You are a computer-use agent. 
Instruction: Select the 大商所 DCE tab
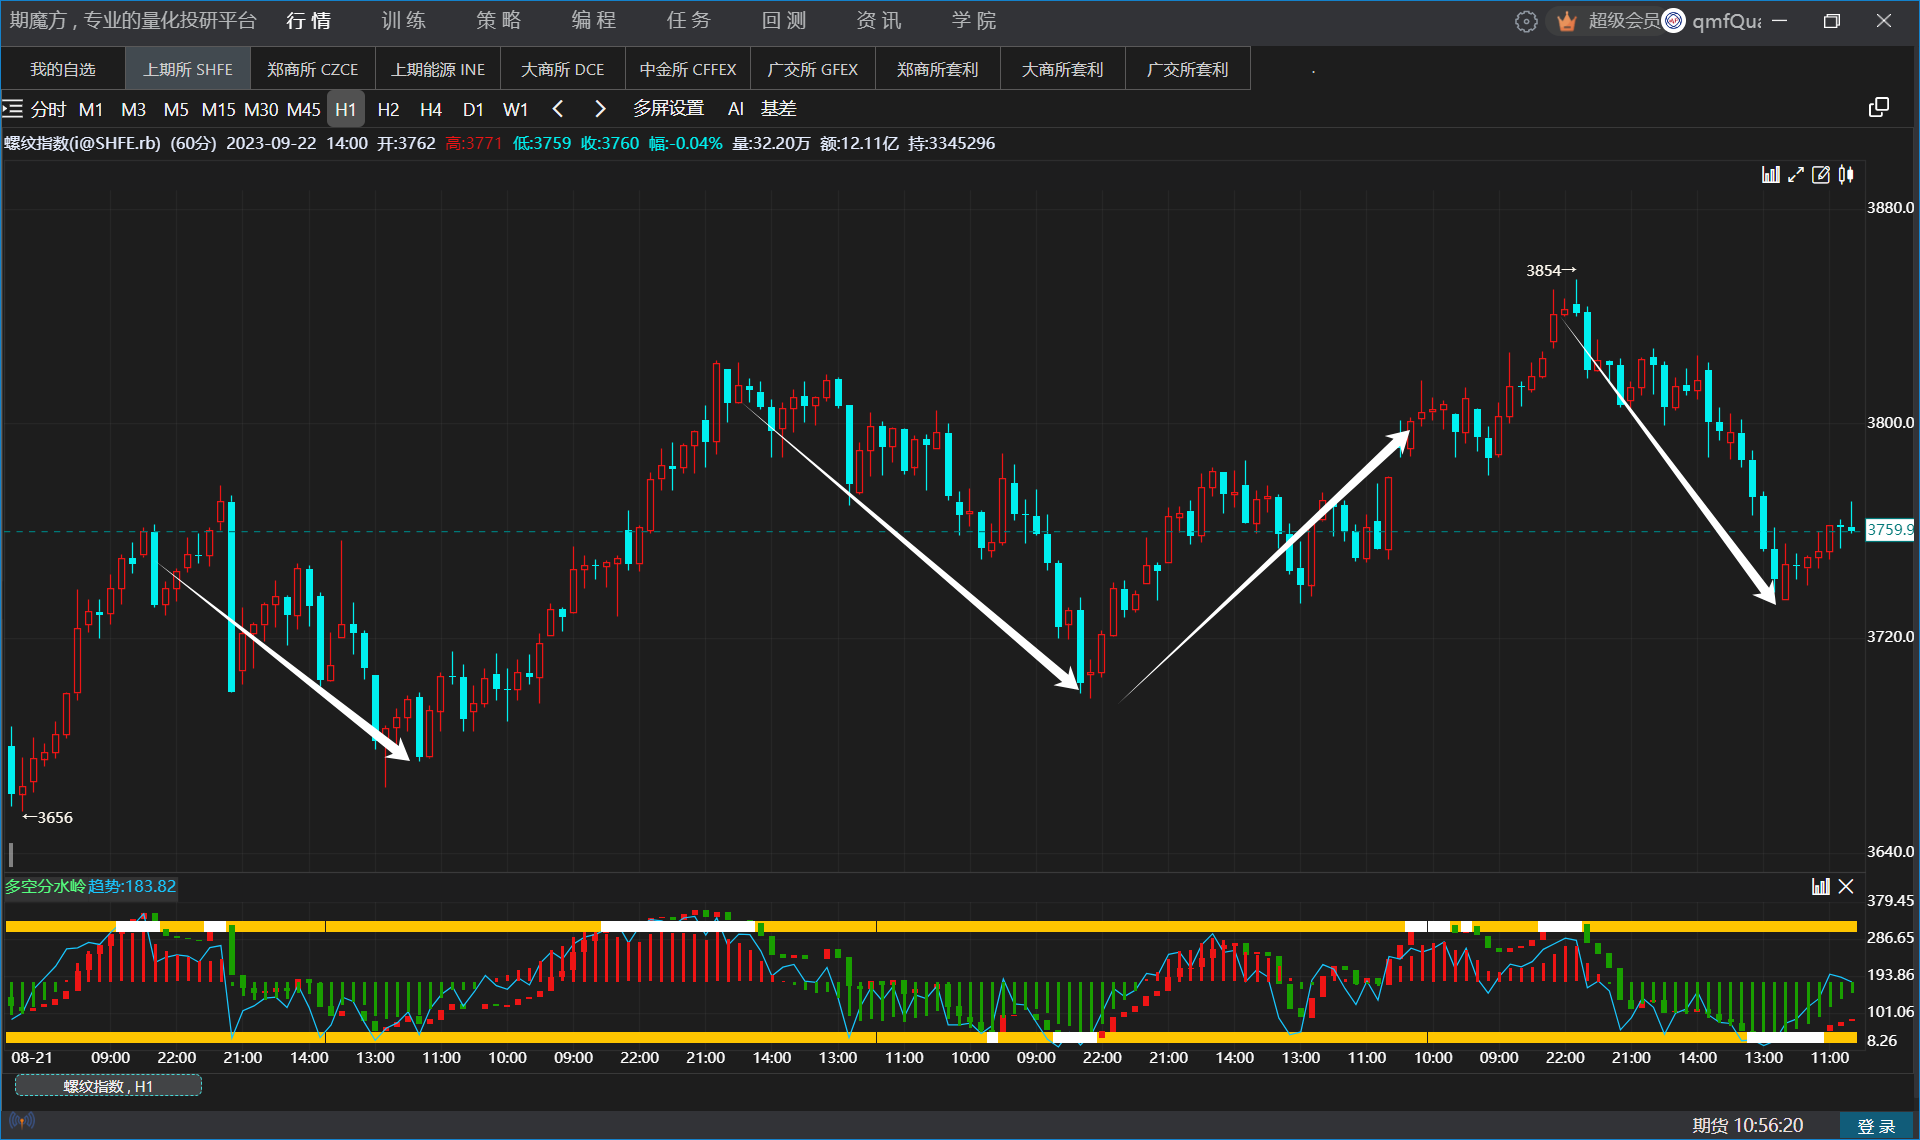(562, 69)
